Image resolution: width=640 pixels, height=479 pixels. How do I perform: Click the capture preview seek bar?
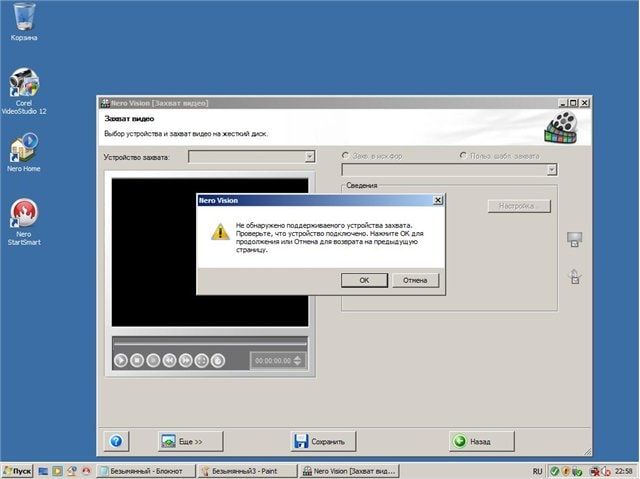pos(210,344)
